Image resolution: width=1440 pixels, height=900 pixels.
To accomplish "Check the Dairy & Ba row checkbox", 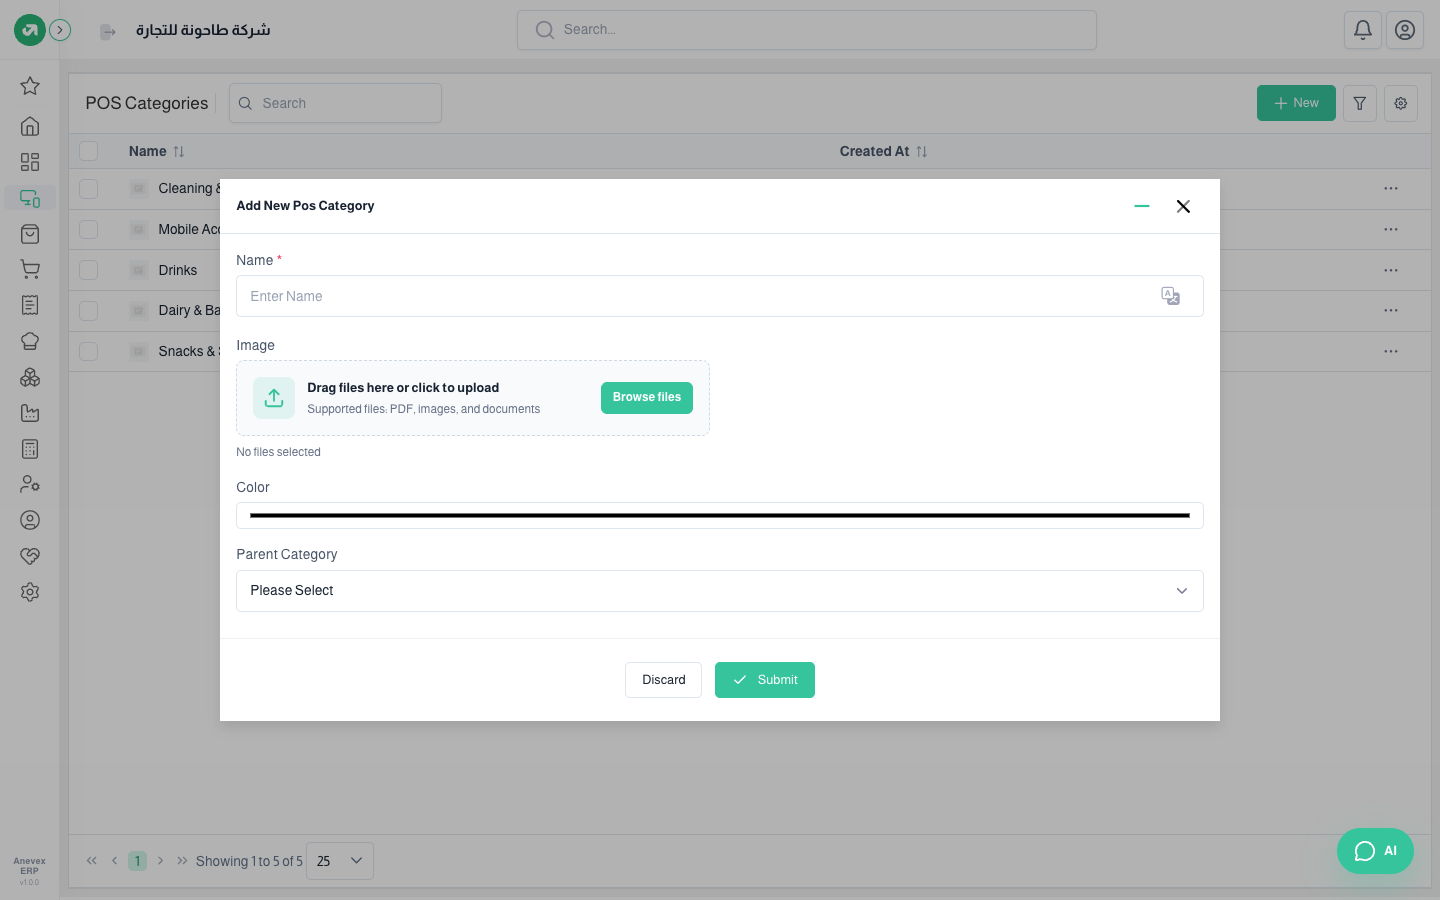I will (89, 310).
